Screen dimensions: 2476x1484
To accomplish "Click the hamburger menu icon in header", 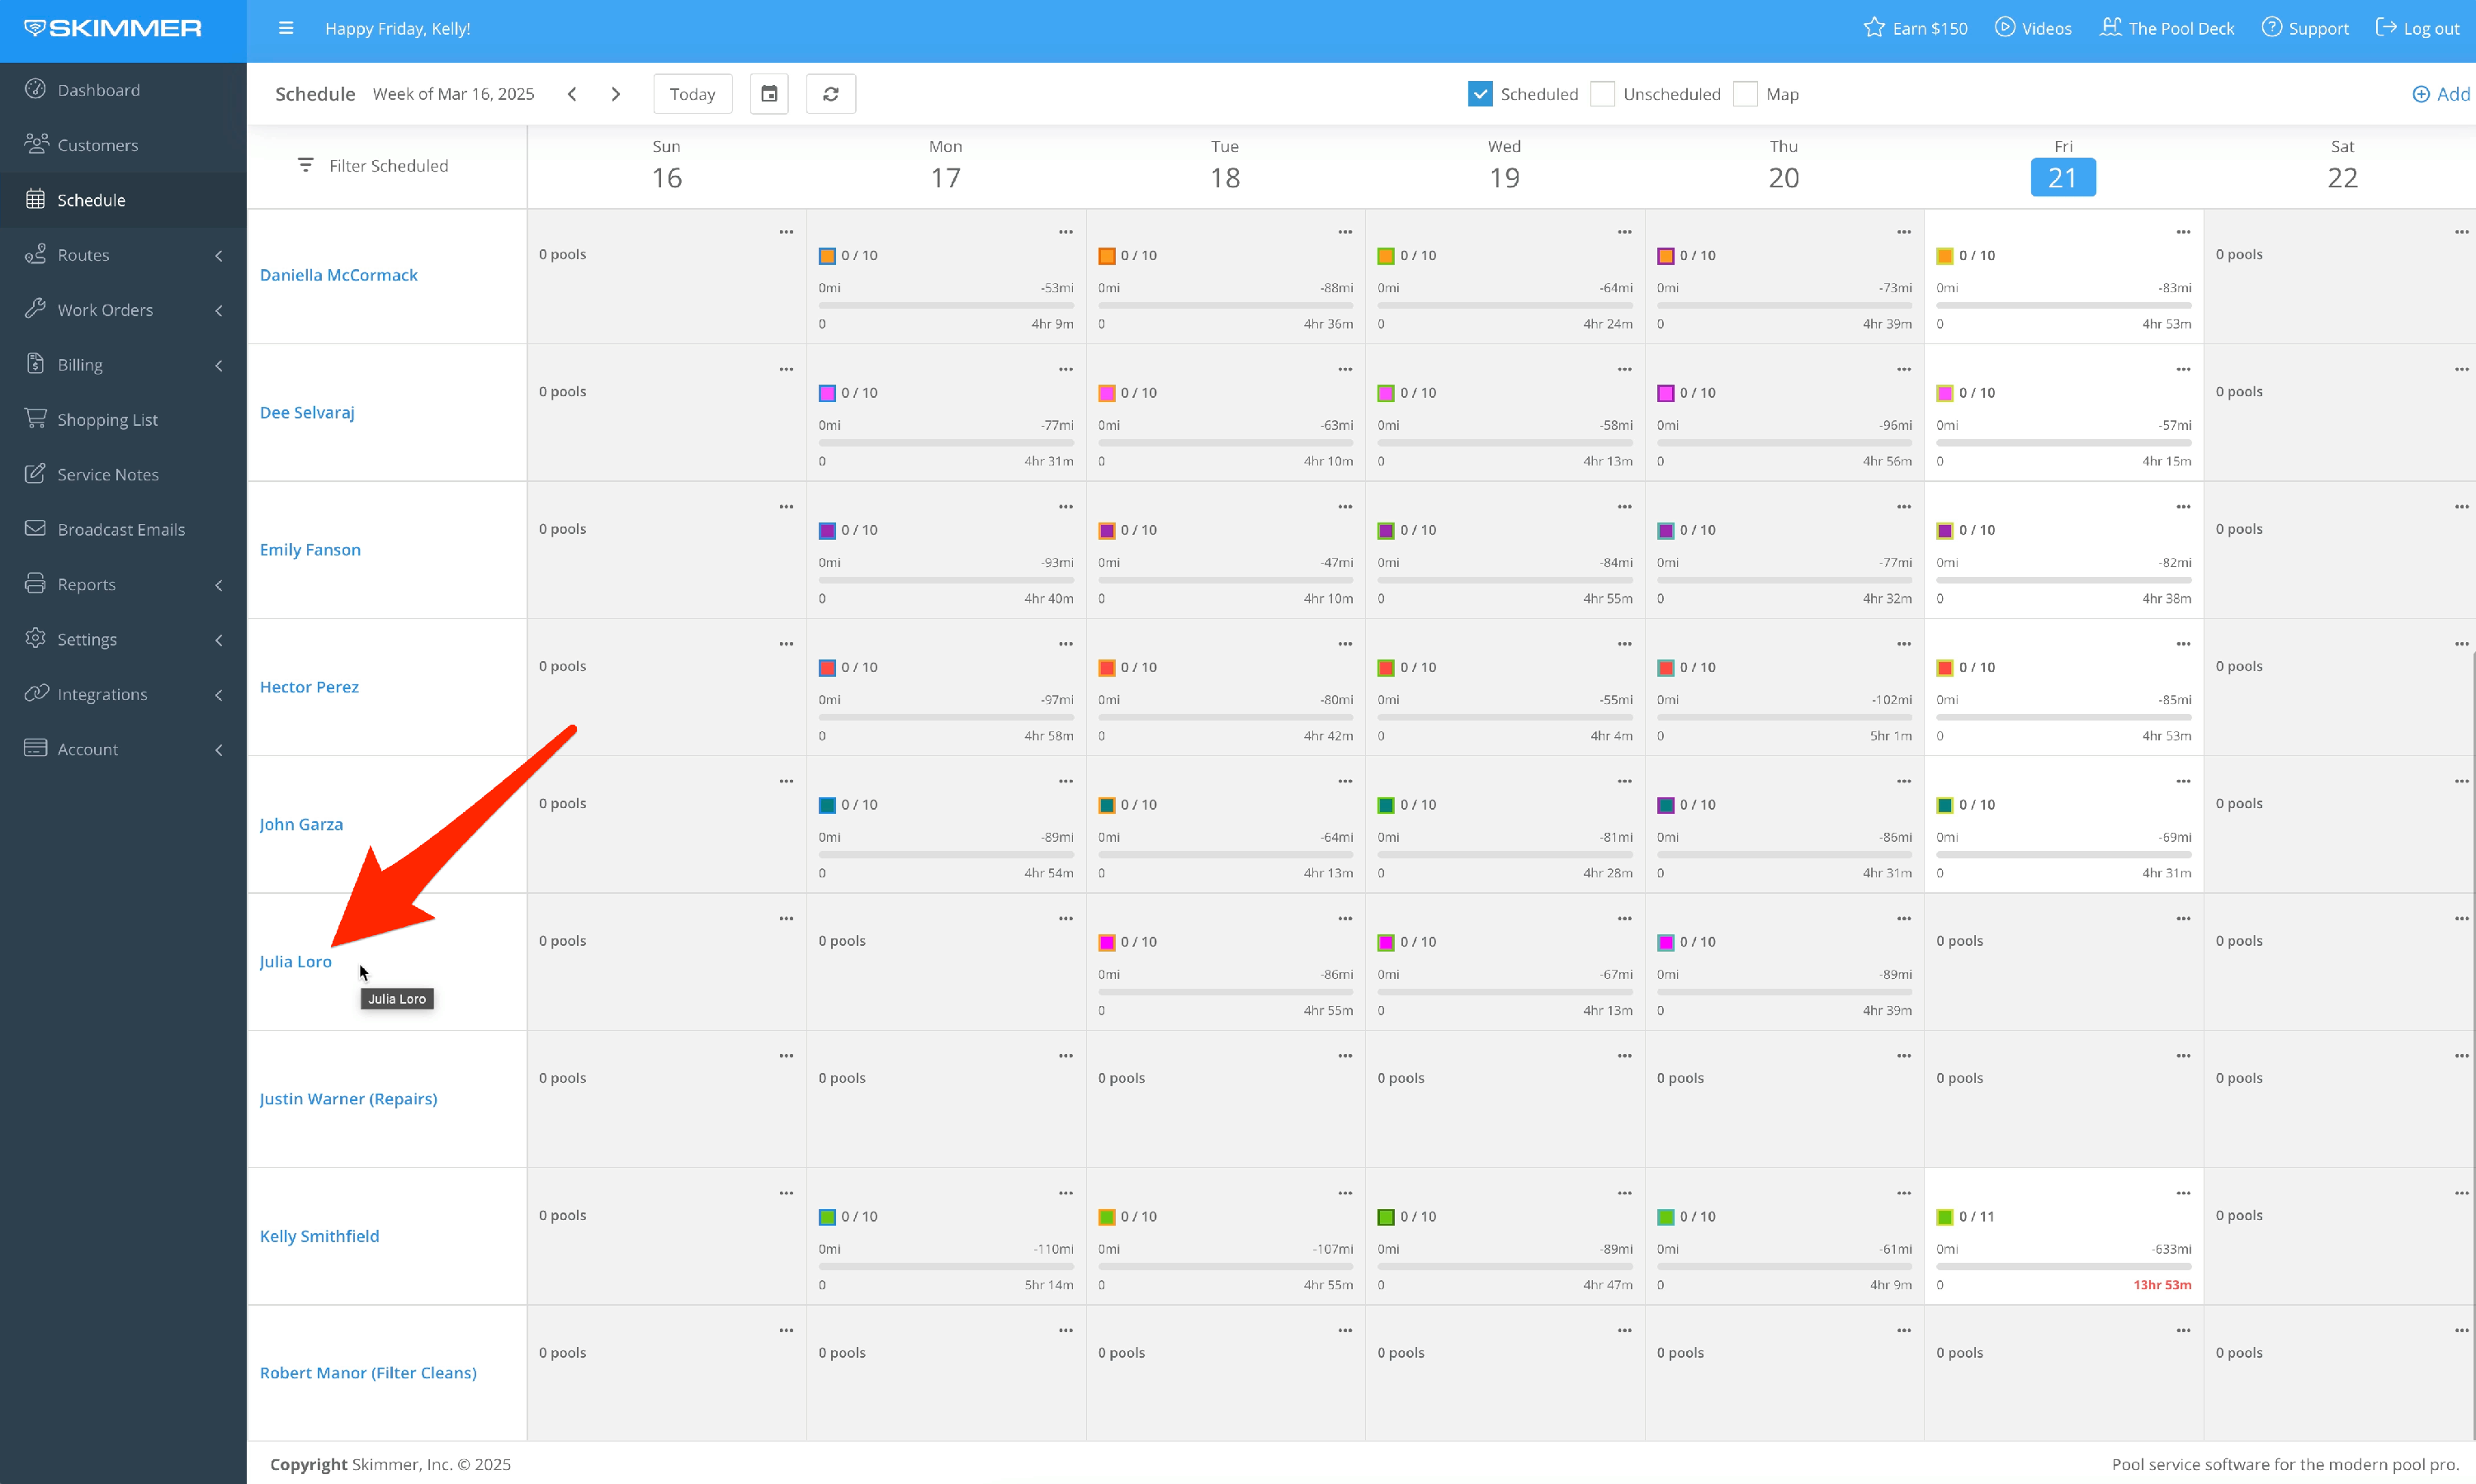I will tap(286, 28).
